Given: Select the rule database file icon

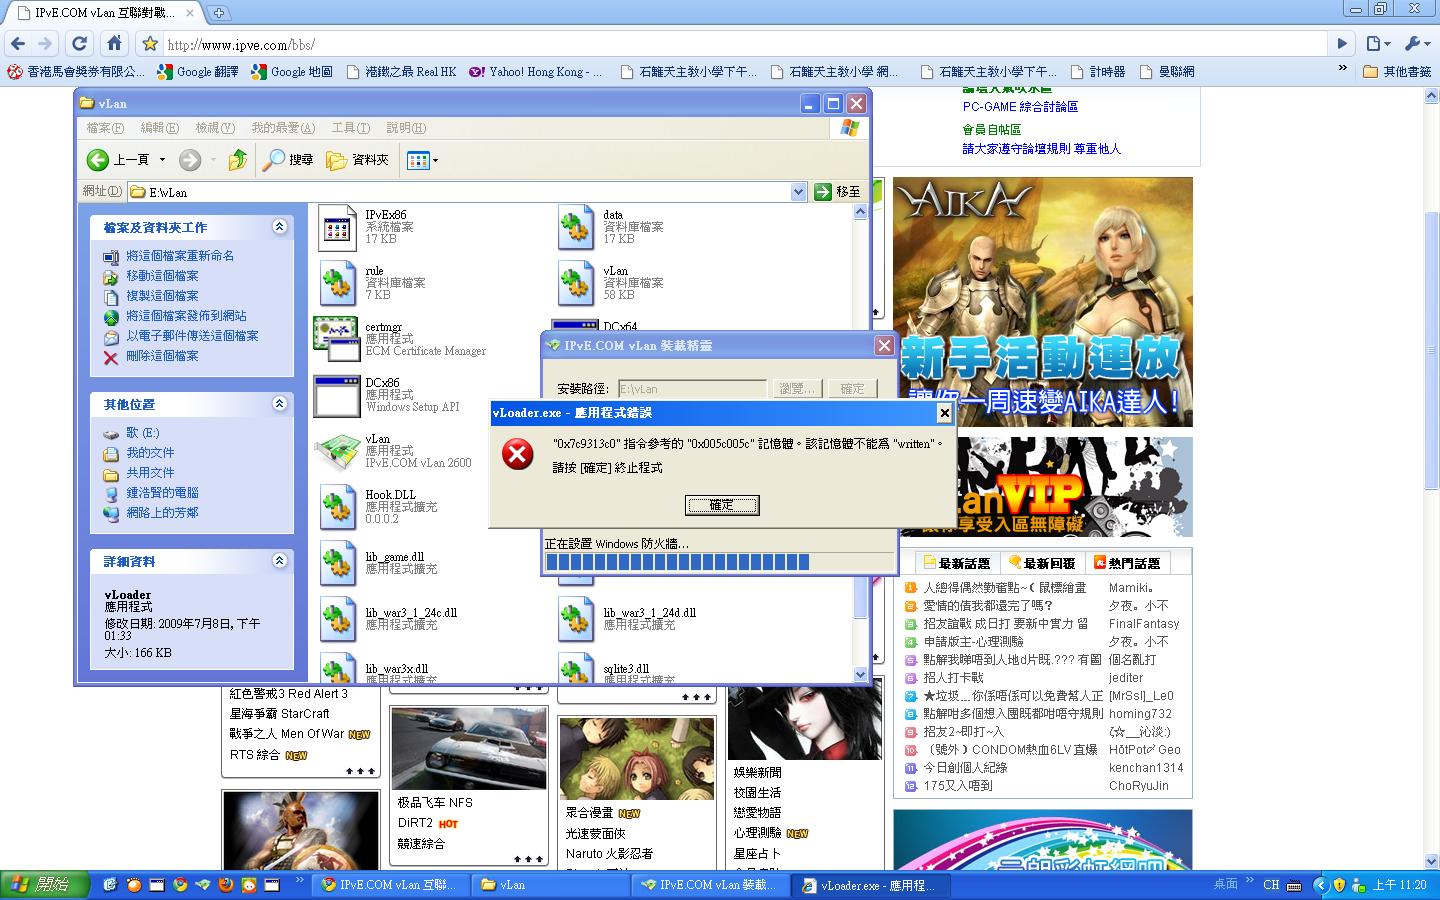Looking at the screenshot, I should (x=337, y=284).
